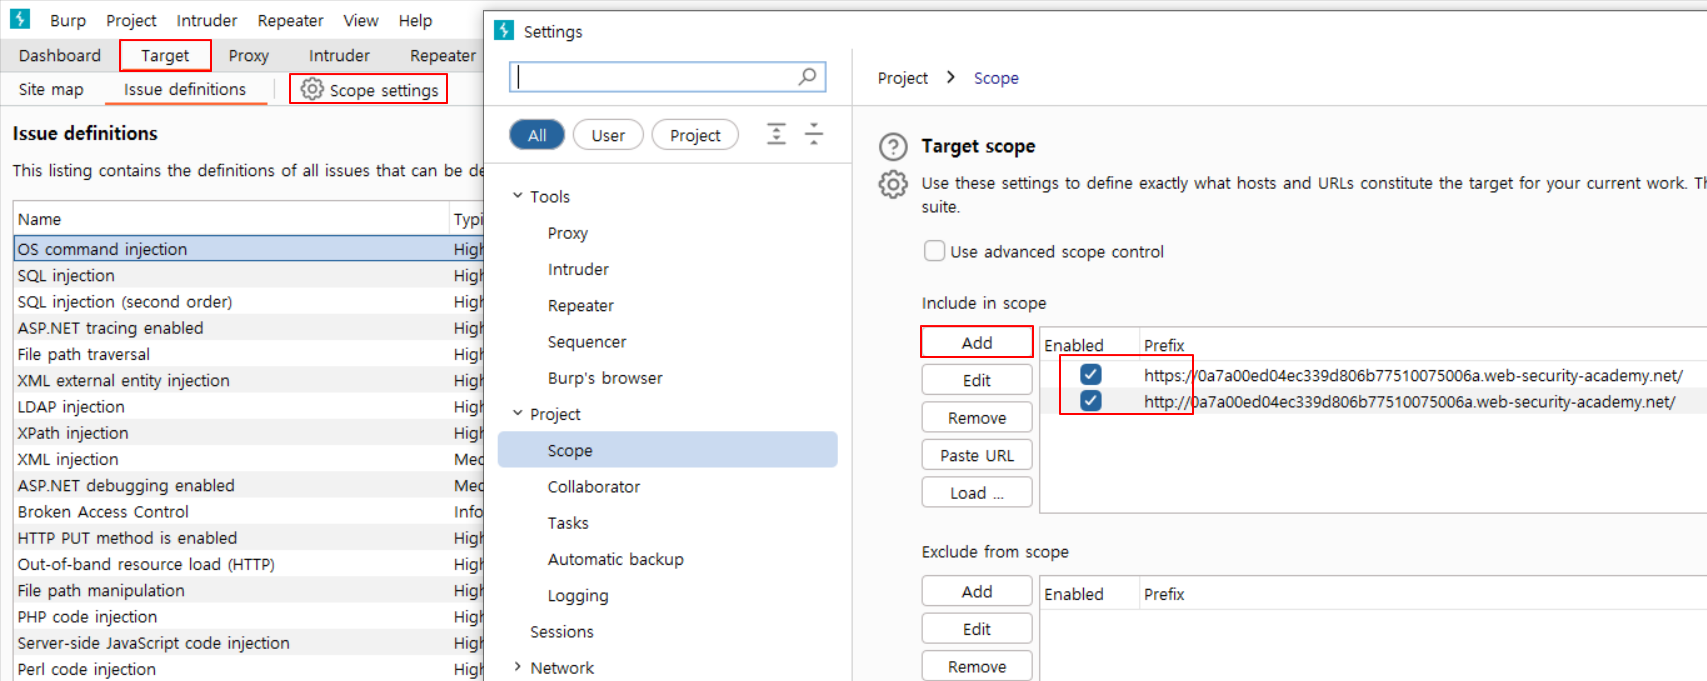The width and height of the screenshot is (1707, 681).
Task: Click the Settings search input field
Action: coord(667,77)
